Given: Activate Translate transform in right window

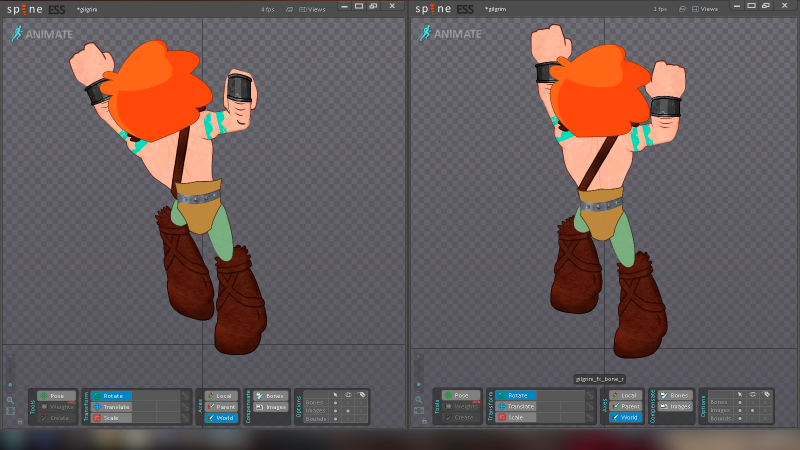Looking at the screenshot, I should click(515, 406).
